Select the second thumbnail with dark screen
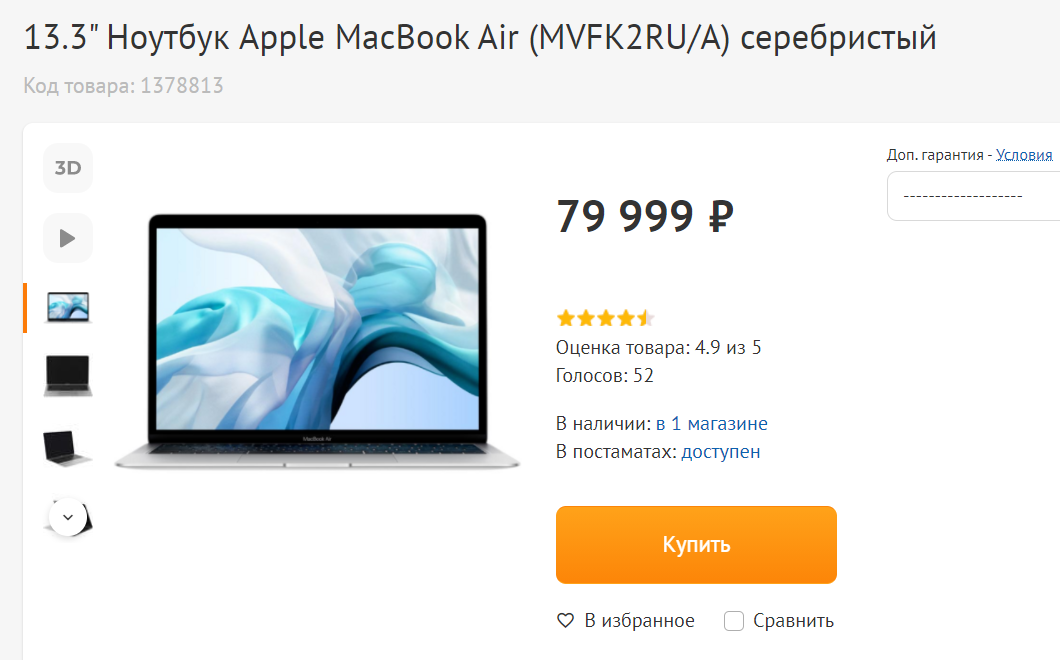Viewport: 1060px width, 660px height. (x=68, y=376)
